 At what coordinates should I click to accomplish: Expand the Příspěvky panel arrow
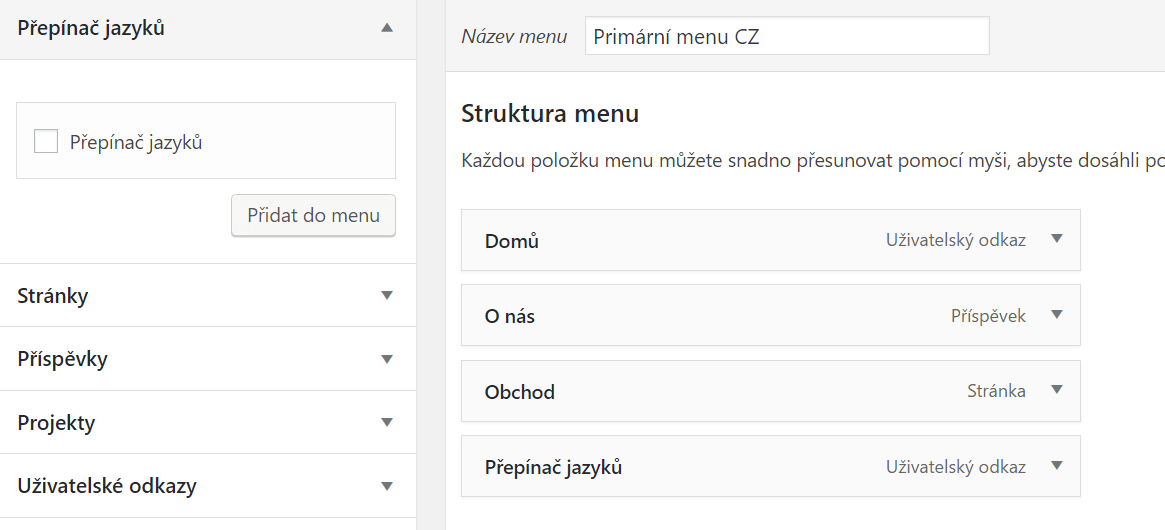click(386, 359)
